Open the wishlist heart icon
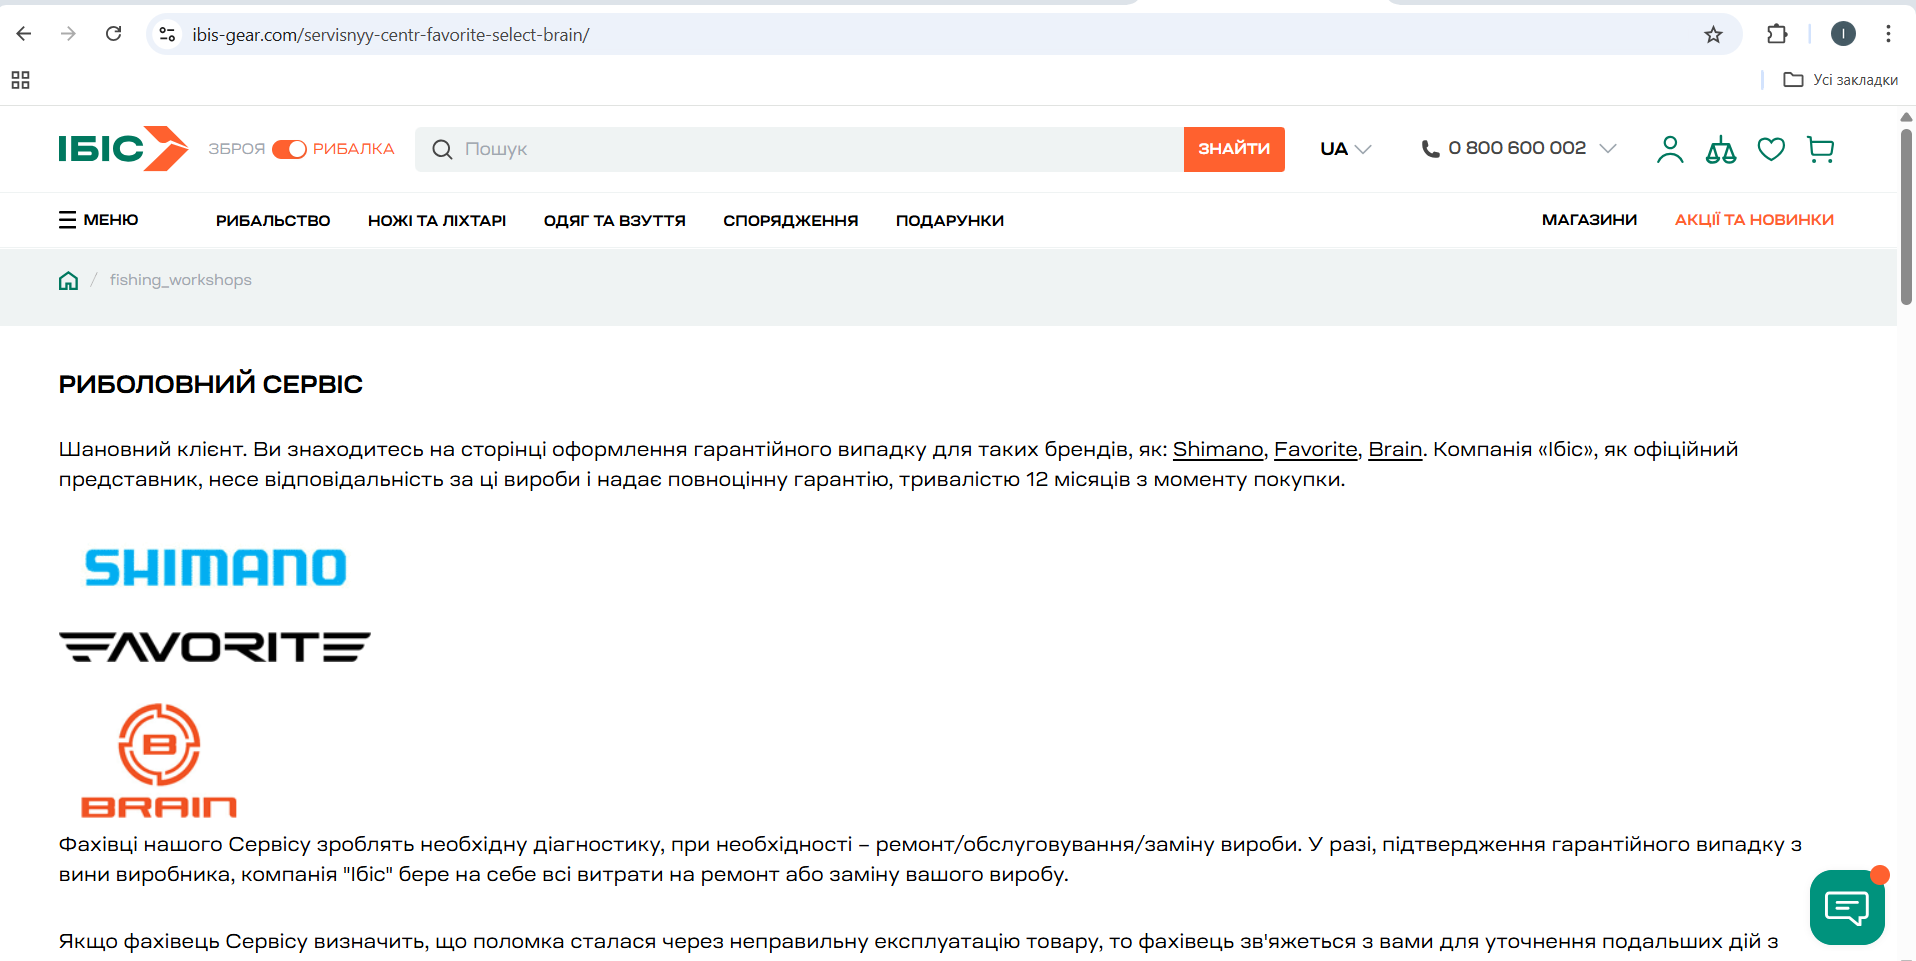Image resolution: width=1916 pixels, height=961 pixels. click(x=1771, y=149)
